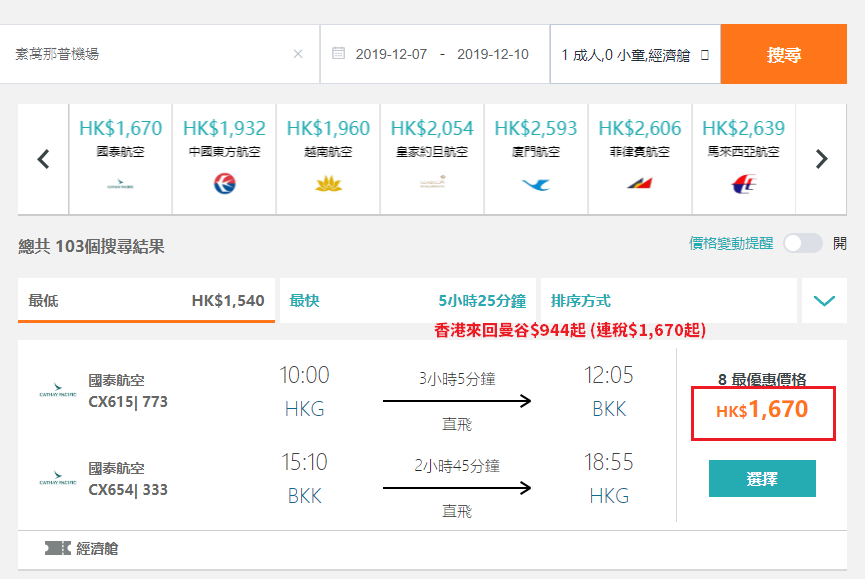Clear the Suvarnabhumi airport field with X
Viewport: 865px width, 579px height.
pyautogui.click(x=298, y=54)
